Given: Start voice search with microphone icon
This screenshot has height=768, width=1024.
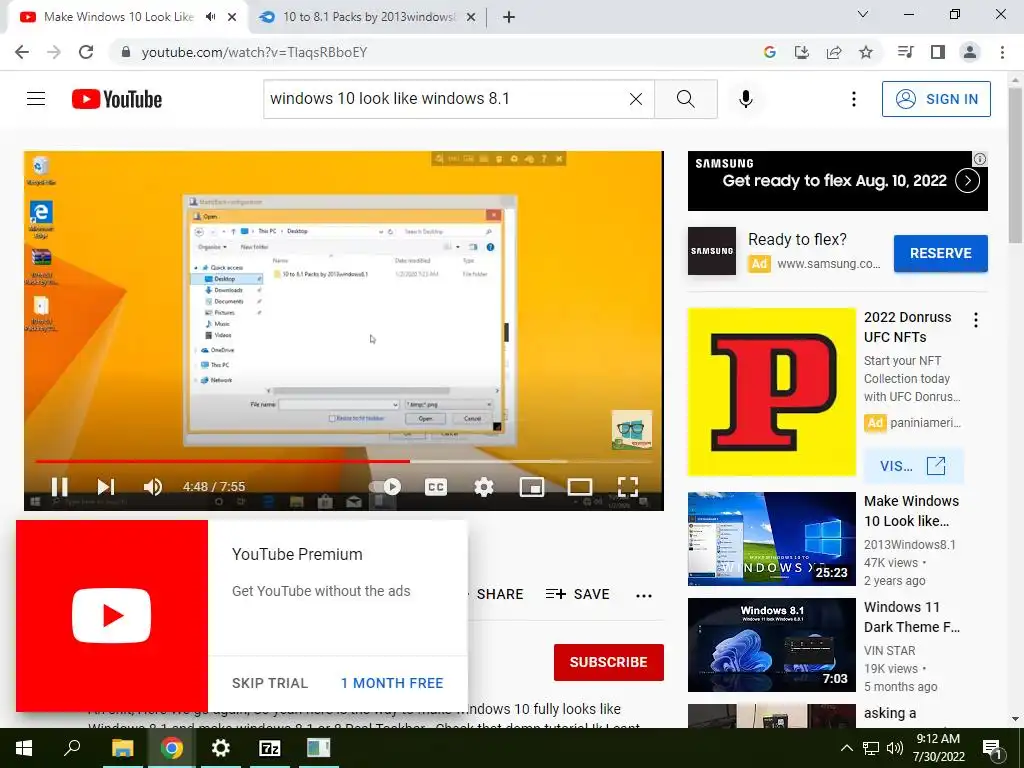Looking at the screenshot, I should (x=746, y=99).
